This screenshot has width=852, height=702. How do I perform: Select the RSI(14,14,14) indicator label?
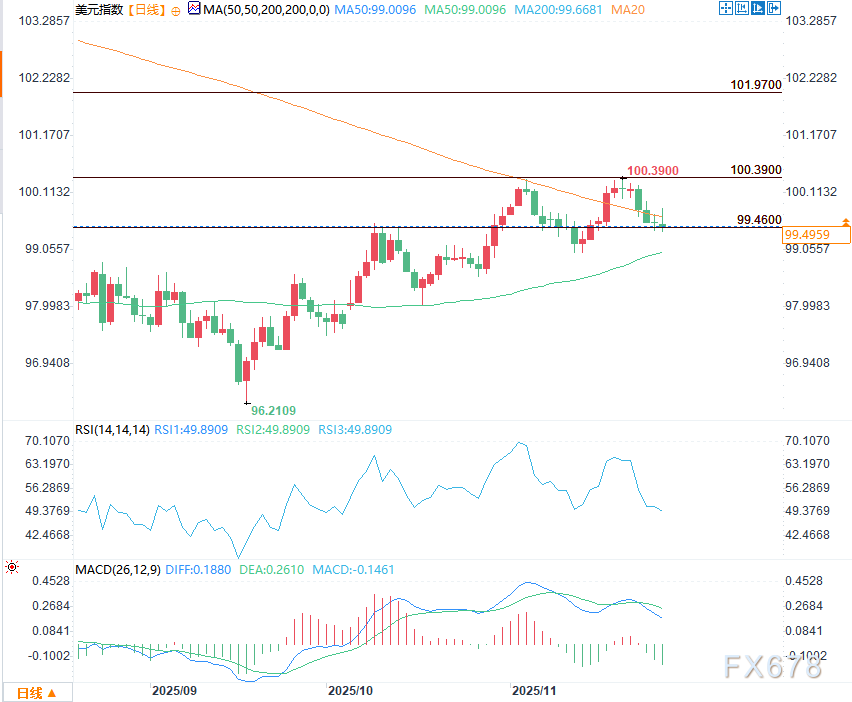pyautogui.click(x=112, y=430)
